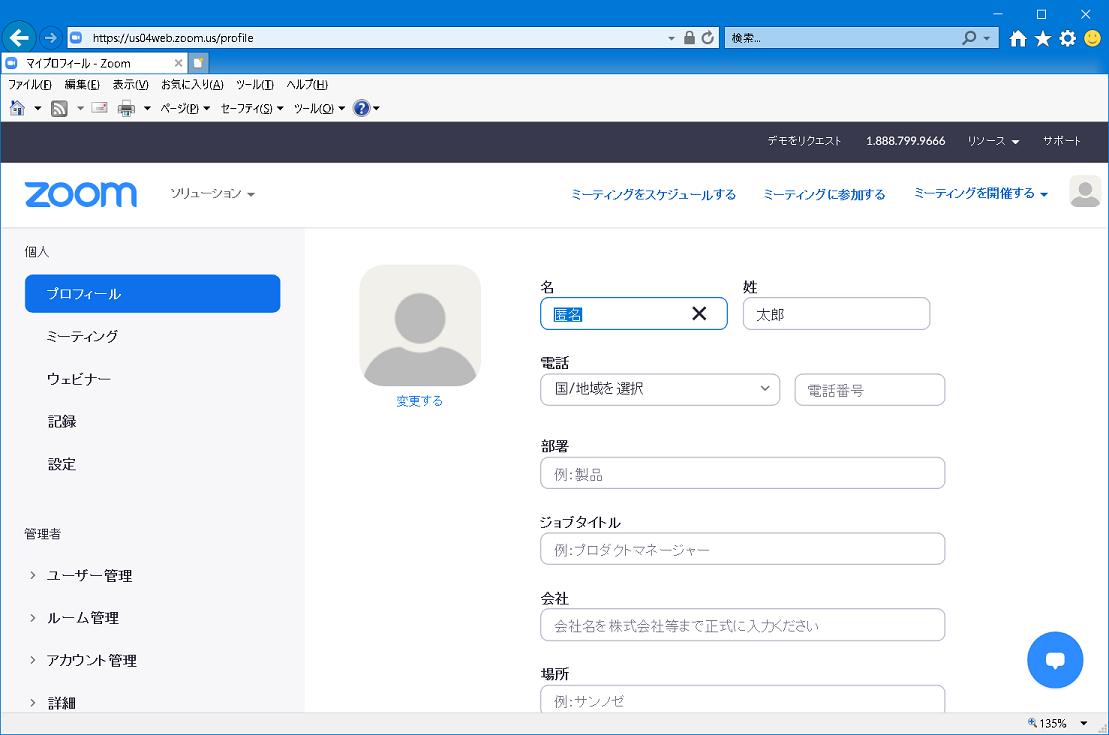The width and height of the screenshot is (1109, 735).
Task: Open favorites star icon
Action: (x=1043, y=38)
